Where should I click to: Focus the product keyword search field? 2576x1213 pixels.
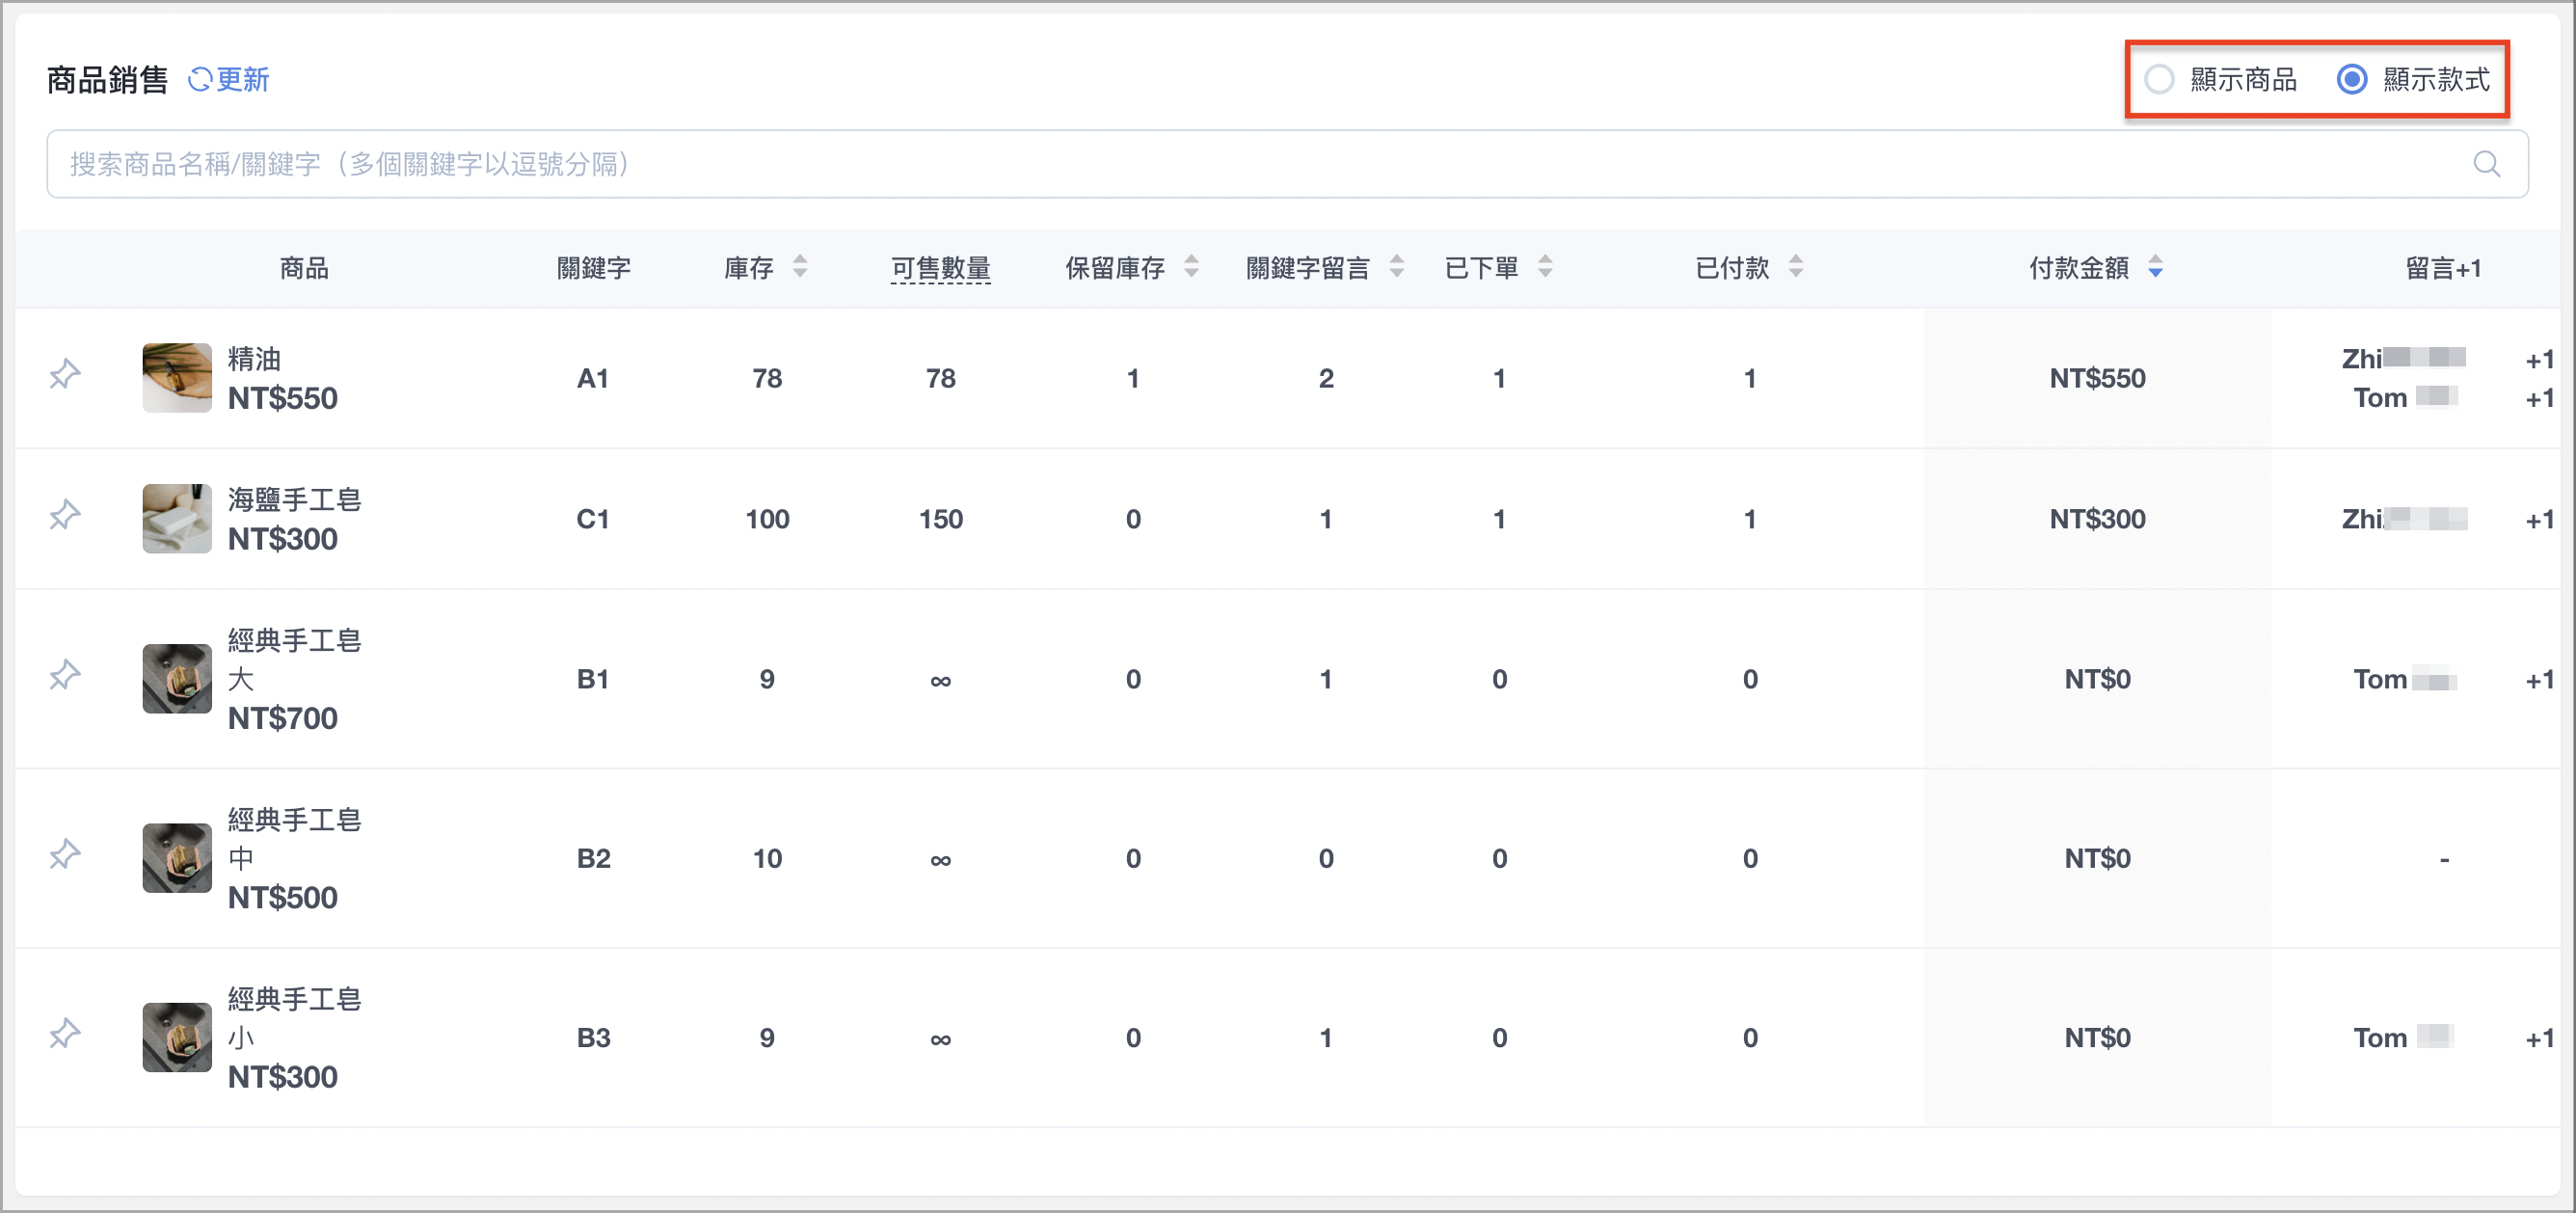click(x=1287, y=164)
